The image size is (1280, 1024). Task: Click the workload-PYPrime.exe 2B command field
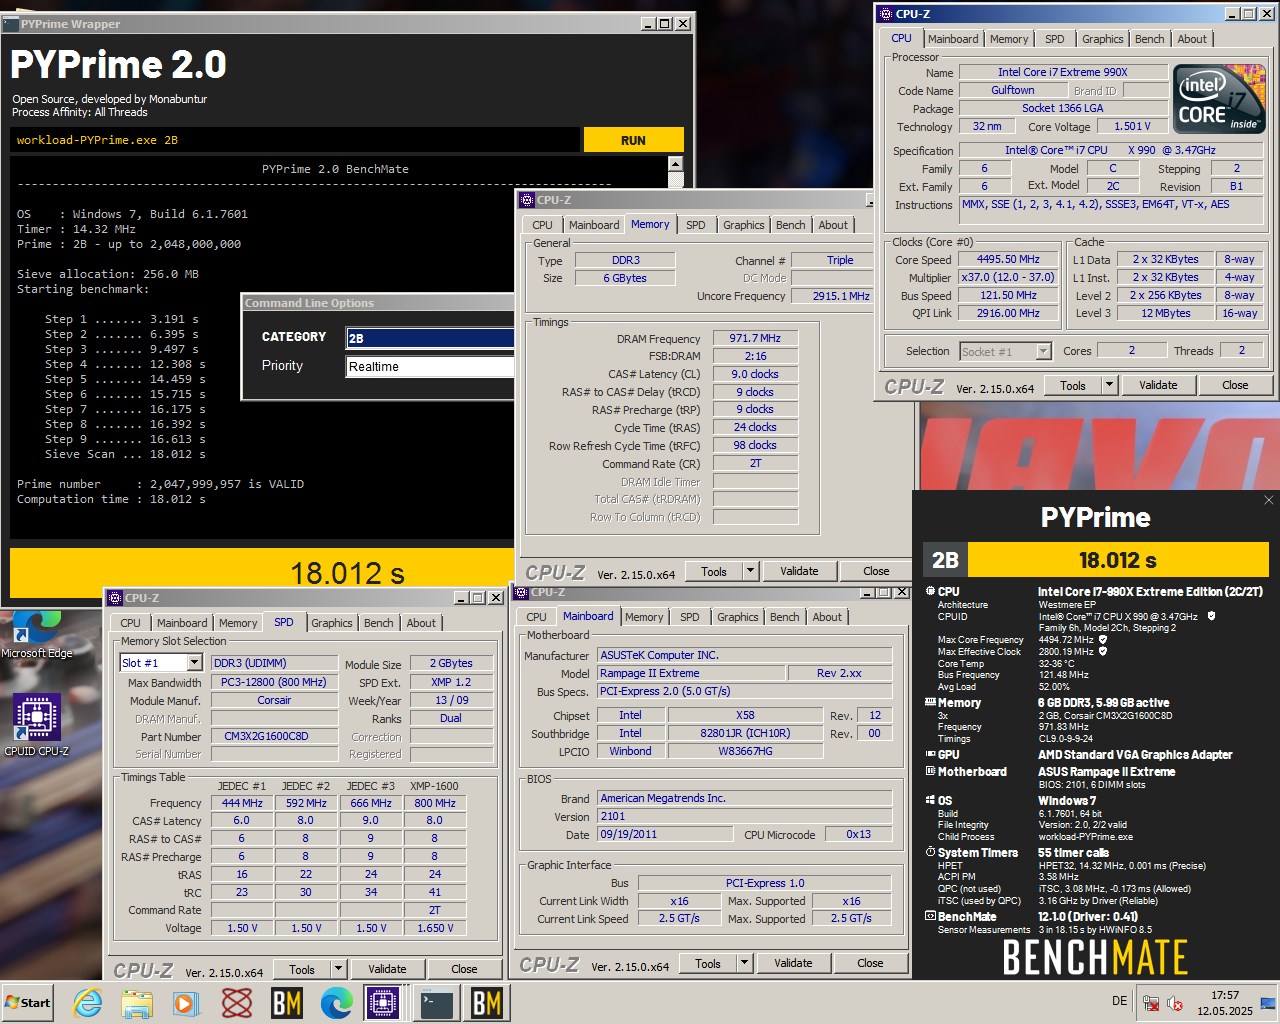click(x=295, y=140)
